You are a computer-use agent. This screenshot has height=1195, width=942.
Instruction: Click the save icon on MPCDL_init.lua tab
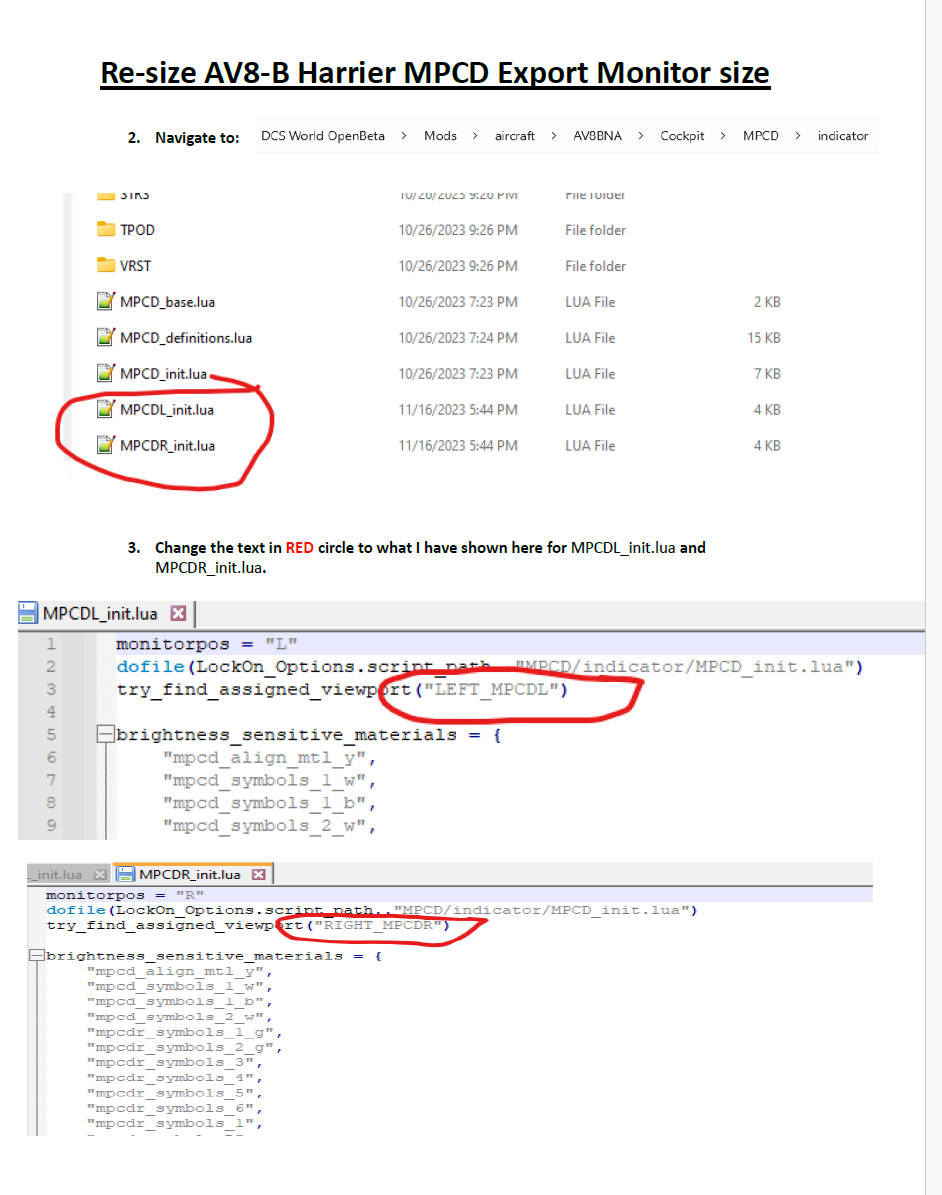pyautogui.click(x=29, y=613)
